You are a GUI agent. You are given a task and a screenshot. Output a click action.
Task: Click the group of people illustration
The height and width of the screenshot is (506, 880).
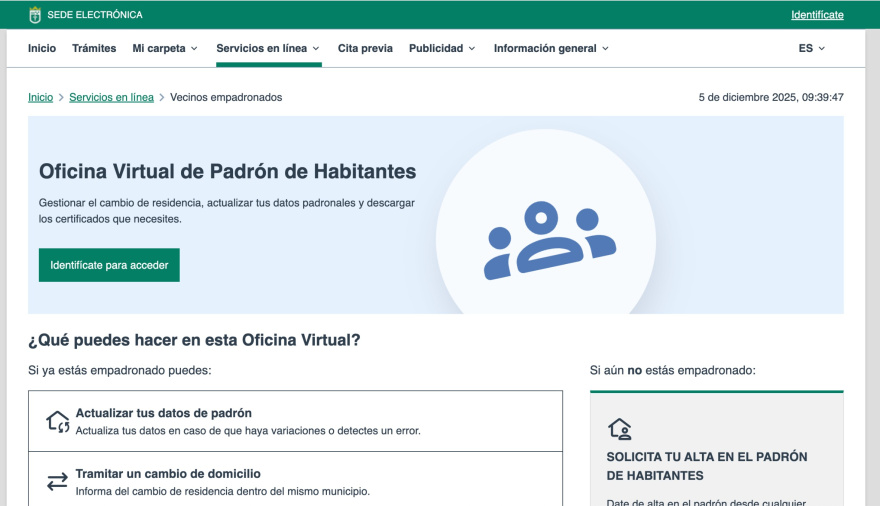coord(549,240)
